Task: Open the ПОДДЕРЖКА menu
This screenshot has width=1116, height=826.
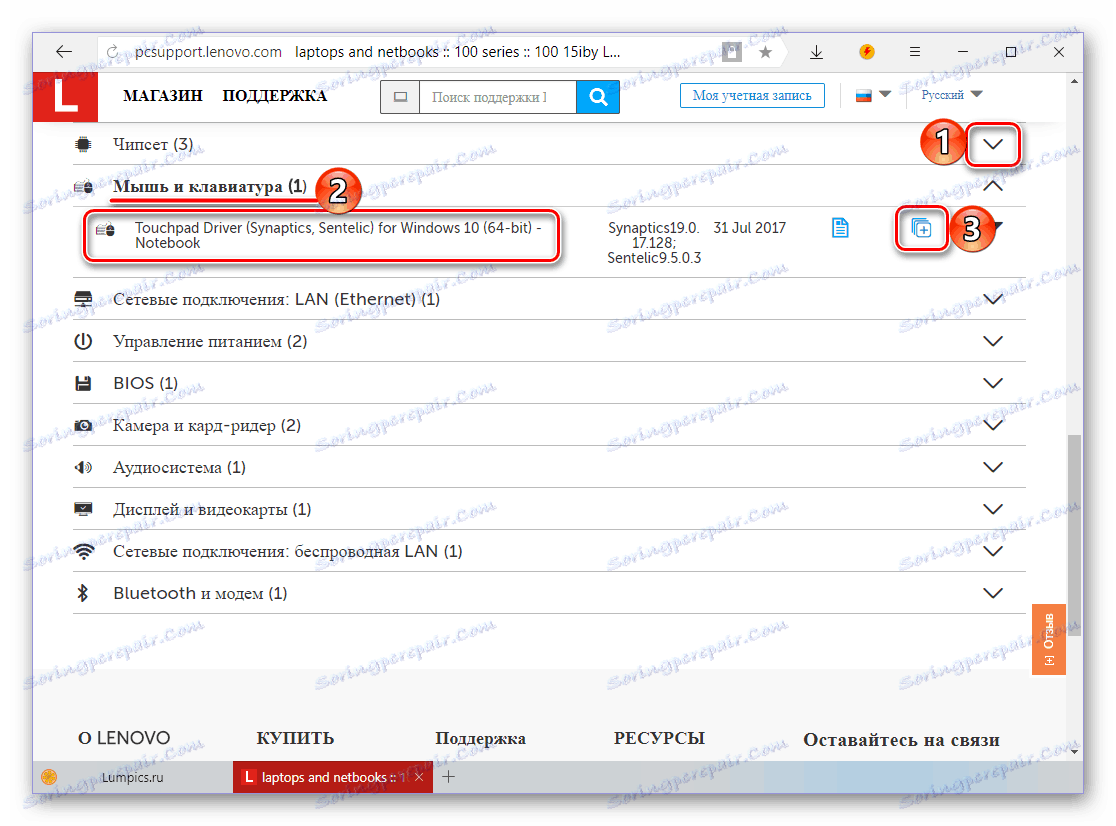Action: tap(274, 95)
